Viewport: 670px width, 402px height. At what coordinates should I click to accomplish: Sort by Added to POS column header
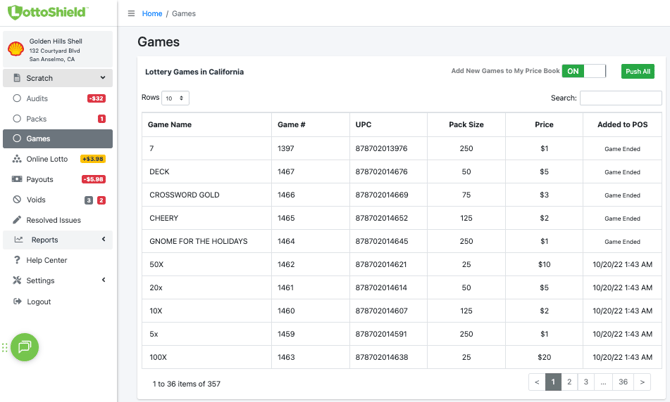tap(622, 125)
